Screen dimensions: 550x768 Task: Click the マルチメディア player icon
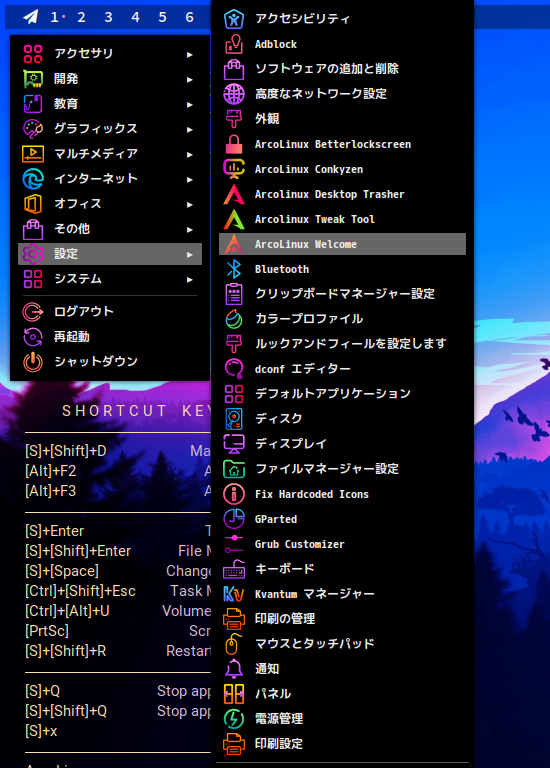pos(33,154)
